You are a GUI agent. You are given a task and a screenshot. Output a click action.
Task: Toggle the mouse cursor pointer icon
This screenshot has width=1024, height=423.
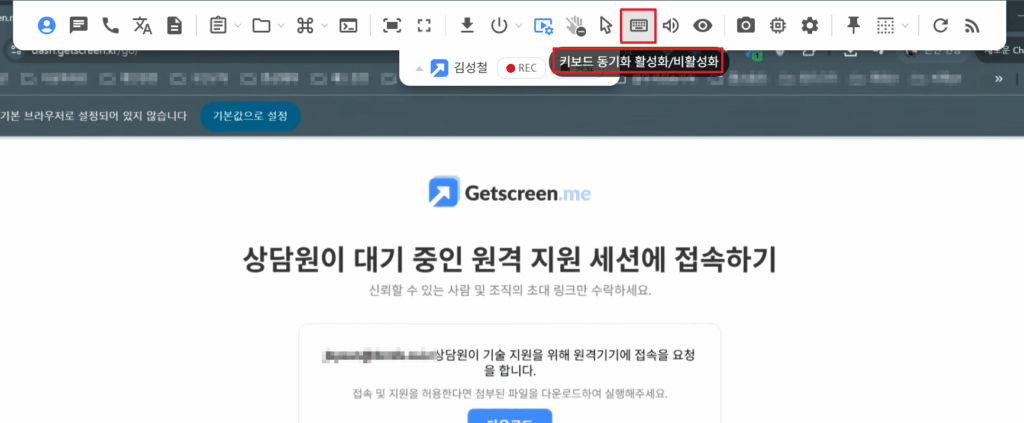[606, 25]
